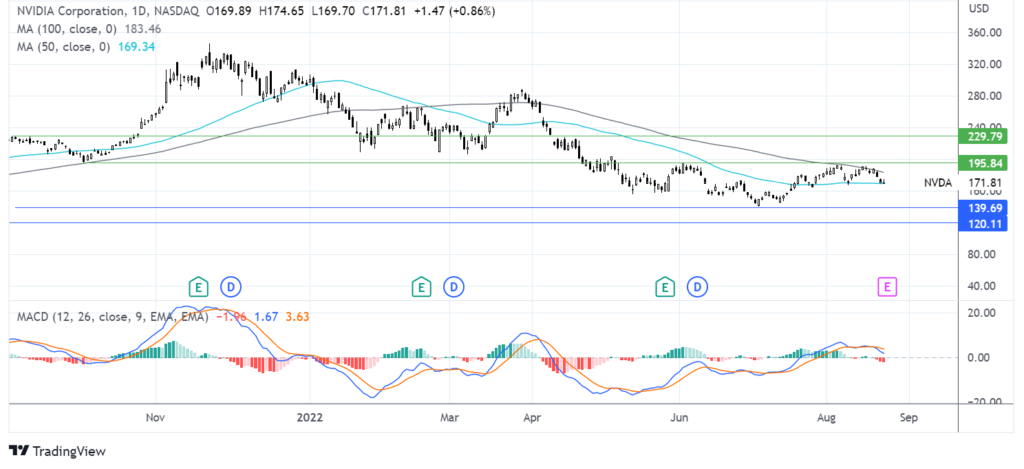Click the MACD signal value 3.63

point(296,317)
